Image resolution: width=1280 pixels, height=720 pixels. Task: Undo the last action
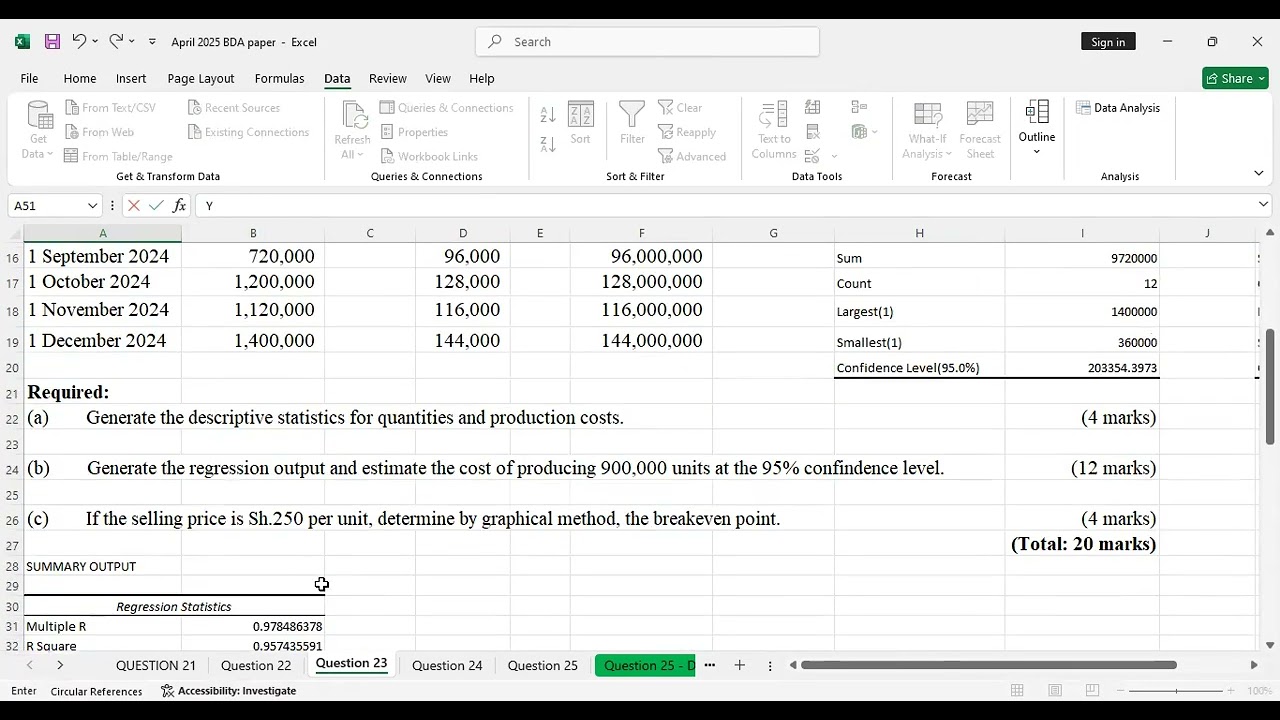79,42
